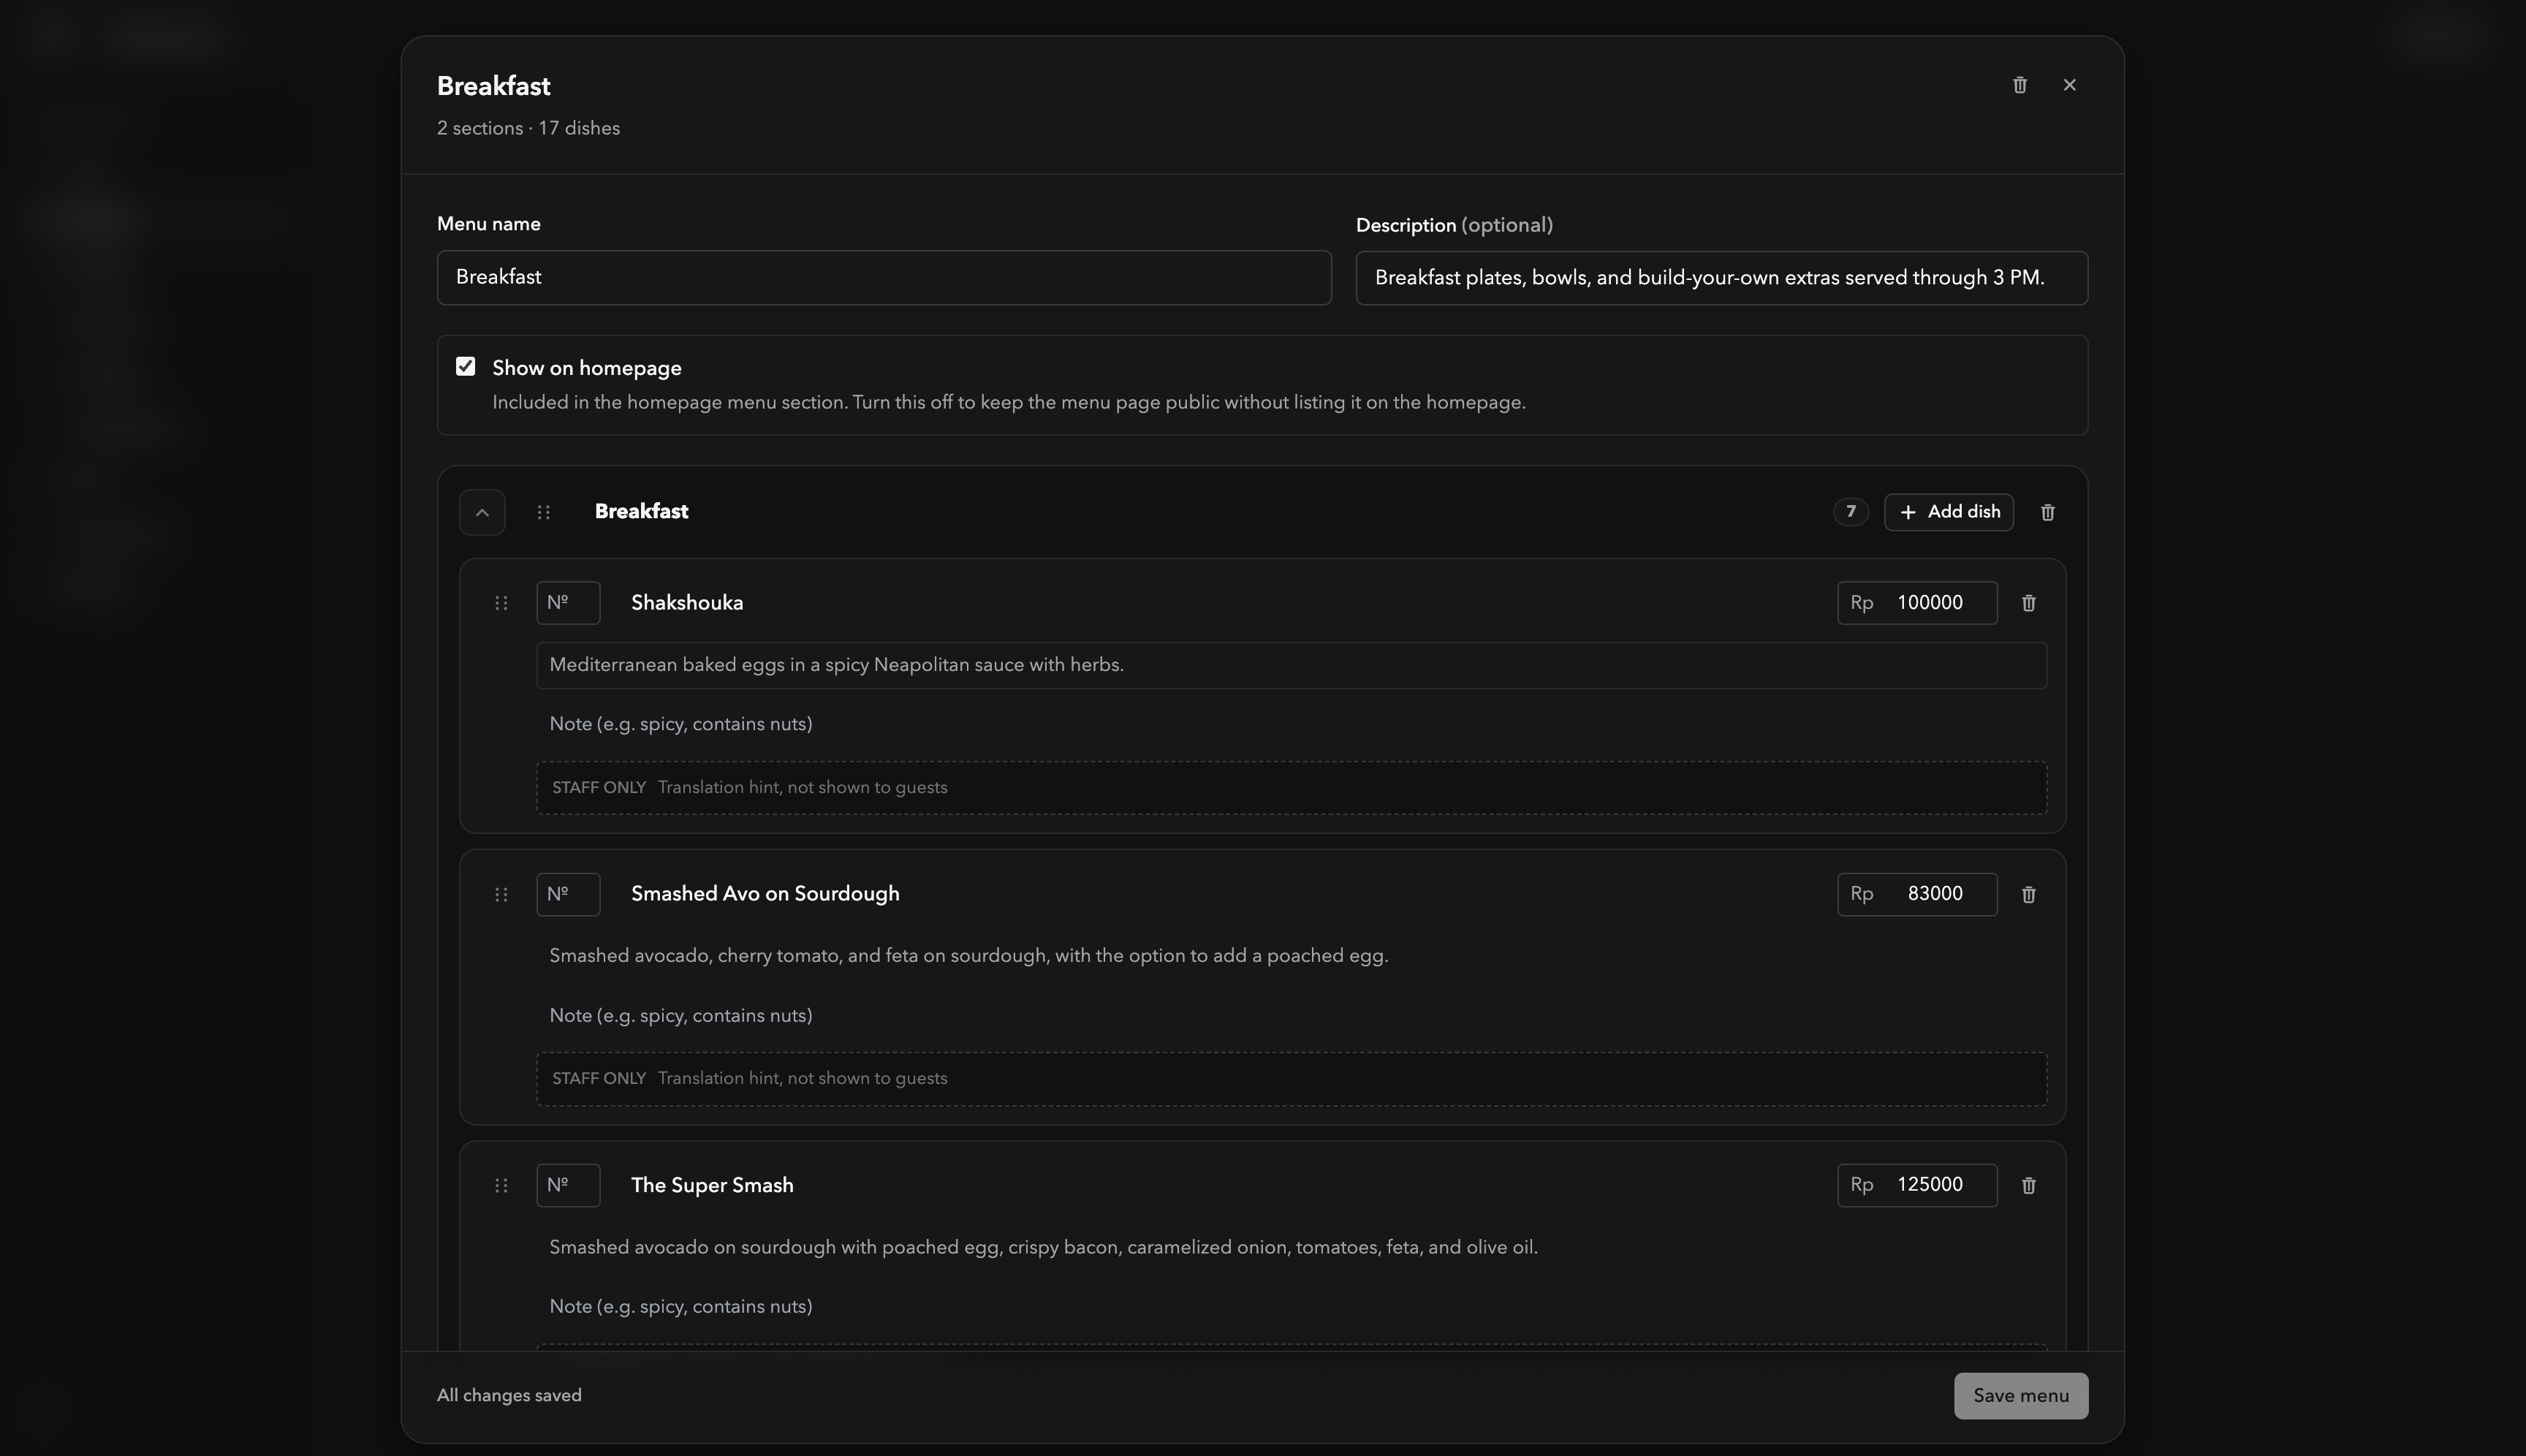Click Shakshouka staff-only translation hint field
This screenshot has height=1456, width=2526.
pos(1291,788)
